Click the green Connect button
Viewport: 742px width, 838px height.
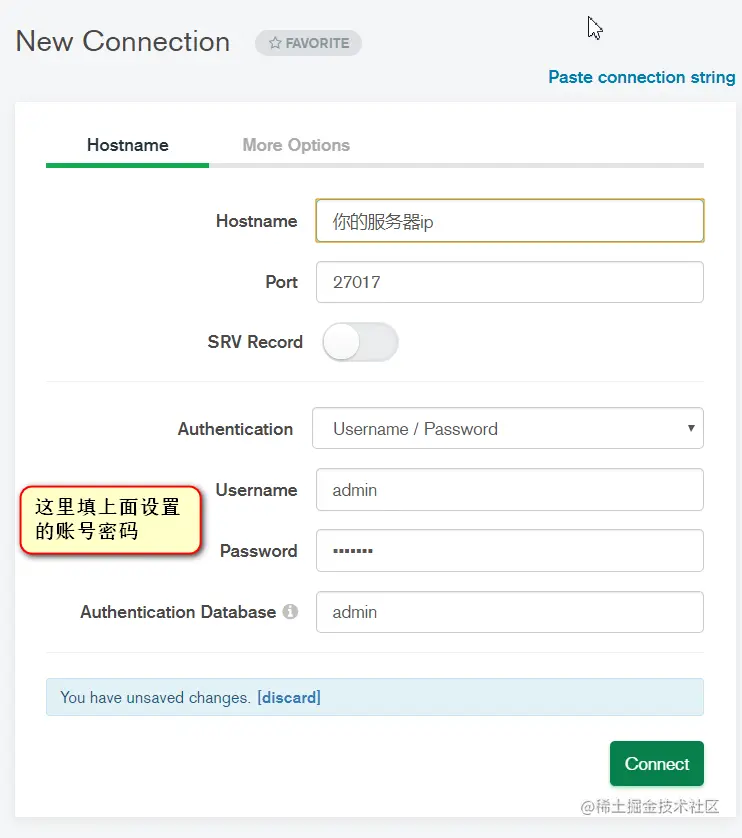point(656,763)
